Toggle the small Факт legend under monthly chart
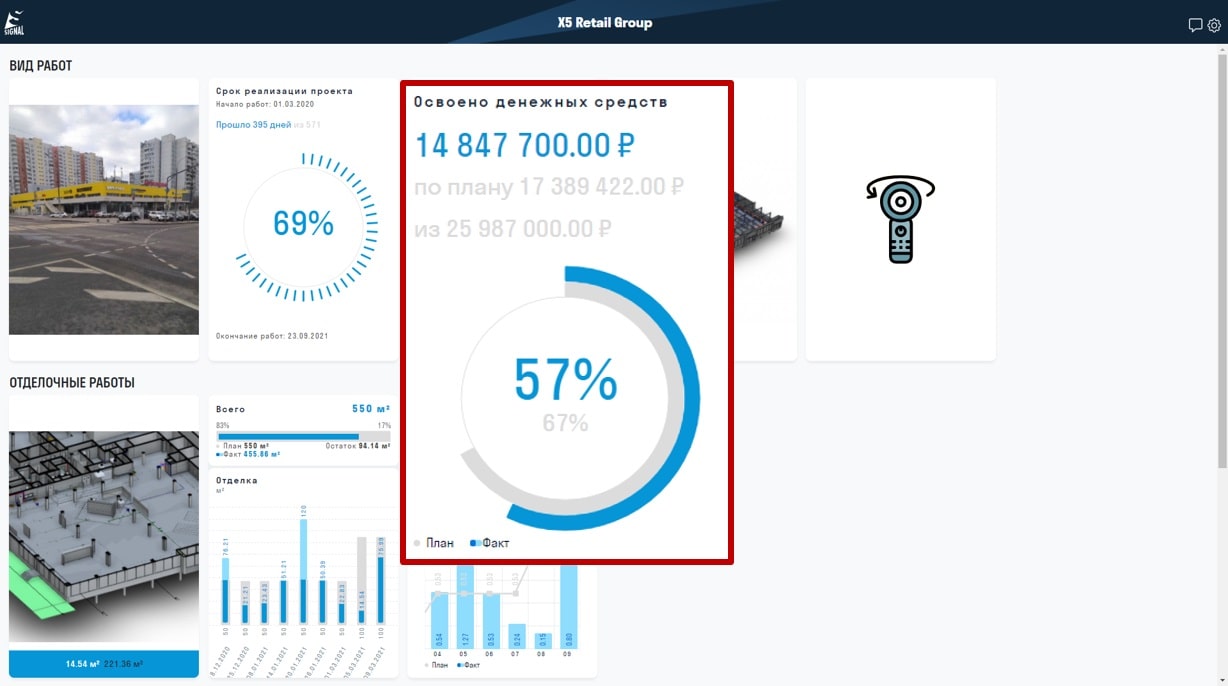 [469, 664]
